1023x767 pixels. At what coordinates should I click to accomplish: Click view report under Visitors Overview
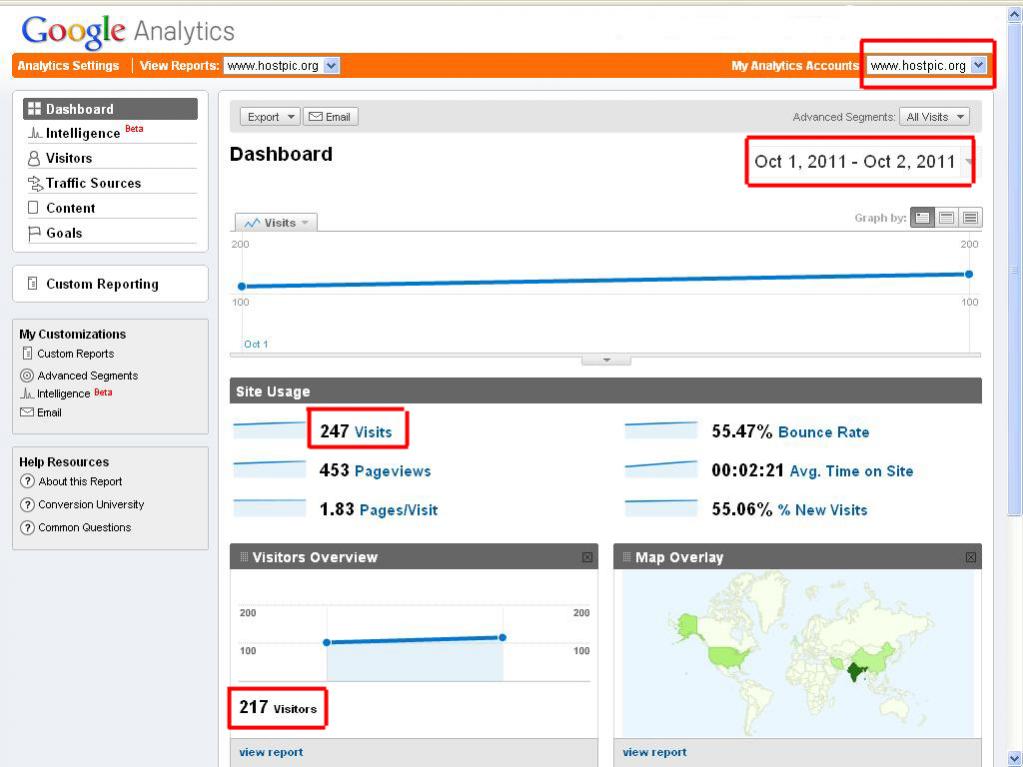point(271,752)
